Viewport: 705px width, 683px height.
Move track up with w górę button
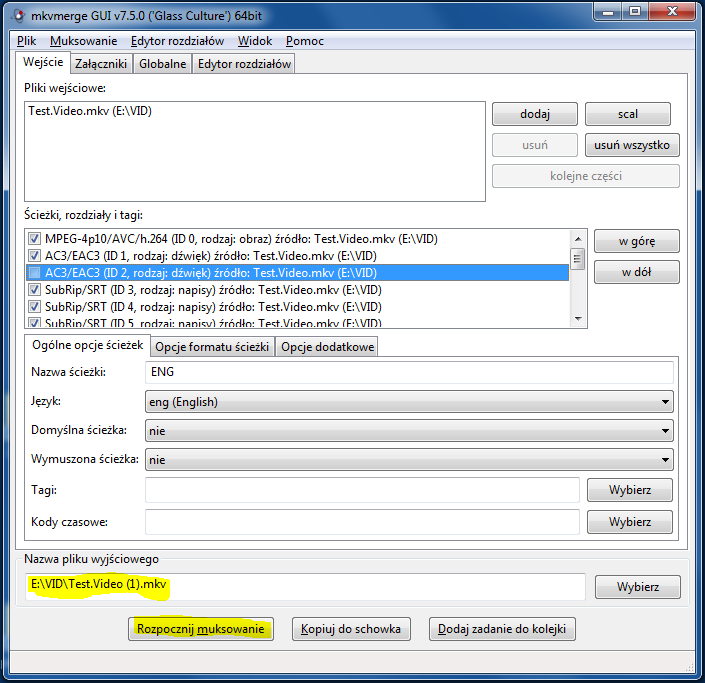(x=637, y=241)
